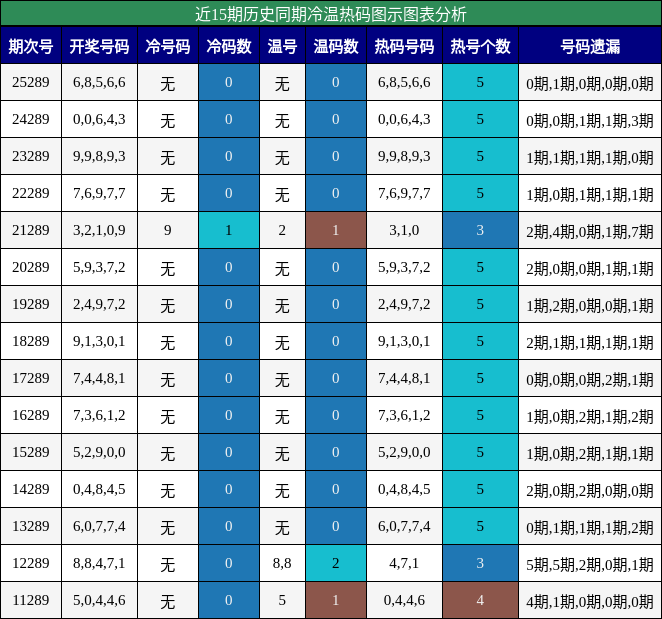Select the 温号 column header
662x619 pixels.
point(282,46)
